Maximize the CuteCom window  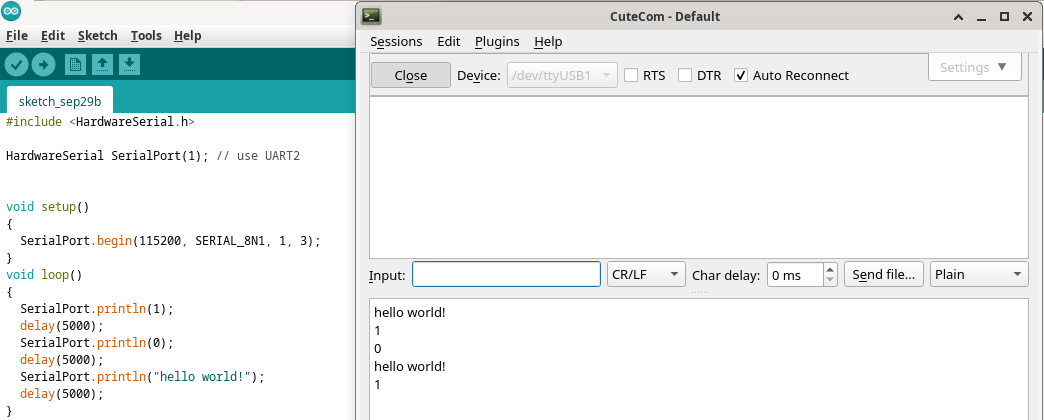point(1004,16)
